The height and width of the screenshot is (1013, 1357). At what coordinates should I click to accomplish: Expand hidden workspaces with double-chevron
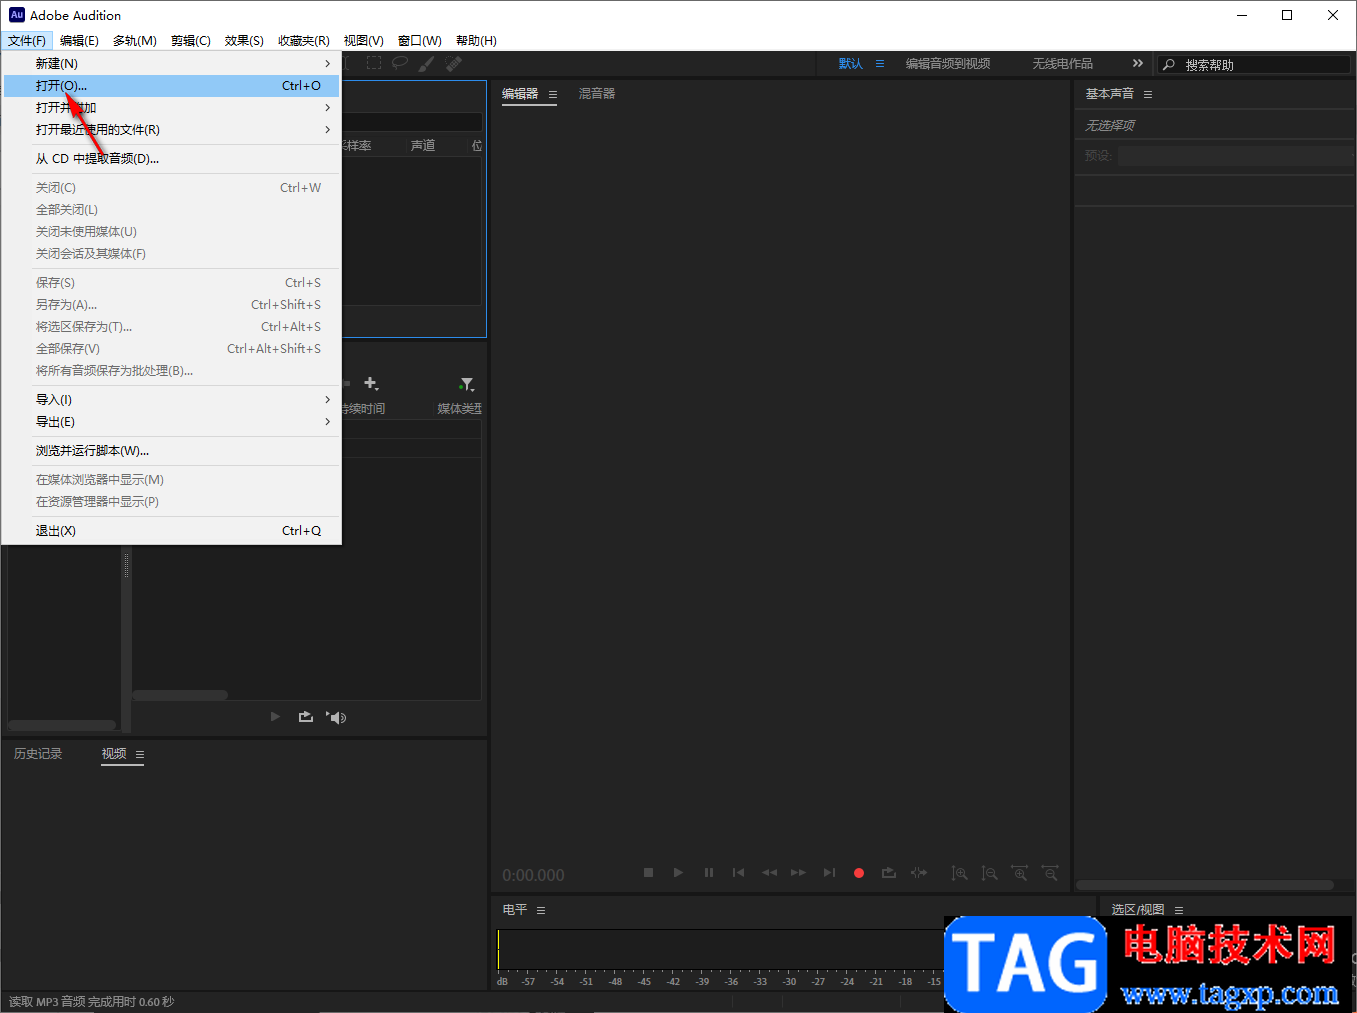click(x=1137, y=63)
